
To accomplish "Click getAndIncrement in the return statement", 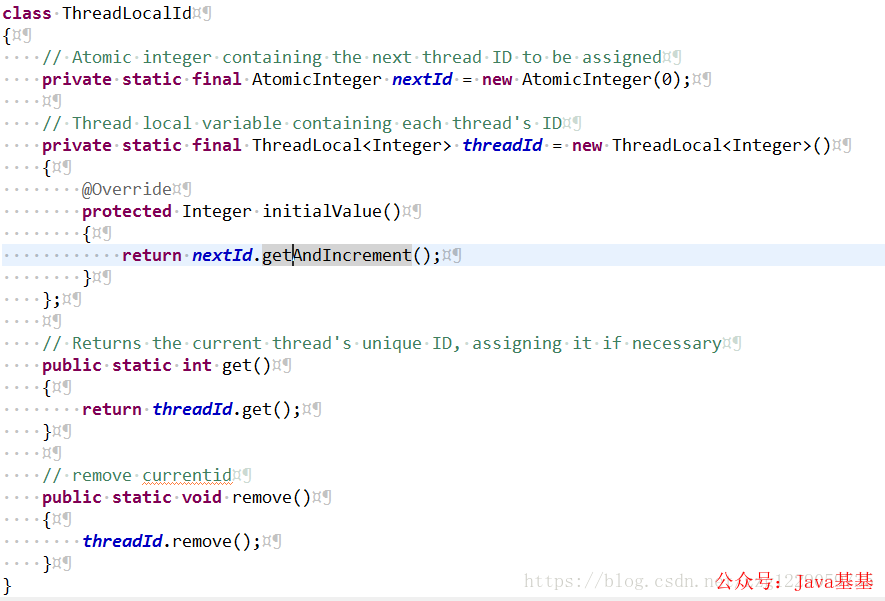I will (x=337, y=255).
